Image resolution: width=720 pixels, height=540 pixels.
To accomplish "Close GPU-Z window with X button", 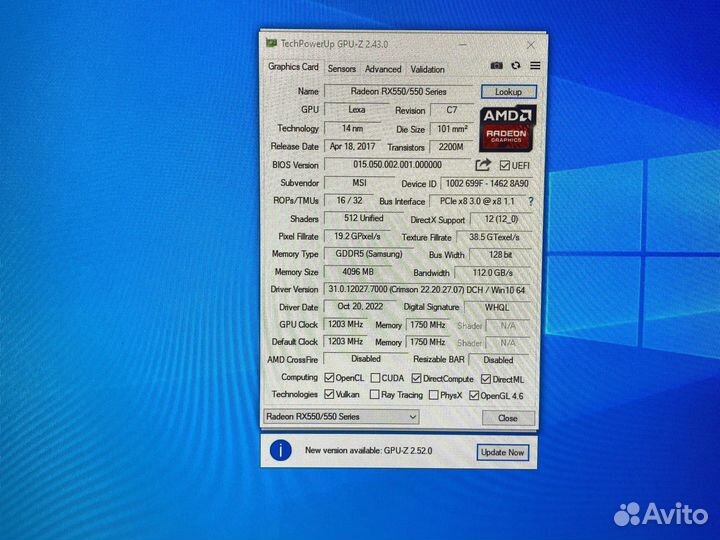I will coord(530,45).
